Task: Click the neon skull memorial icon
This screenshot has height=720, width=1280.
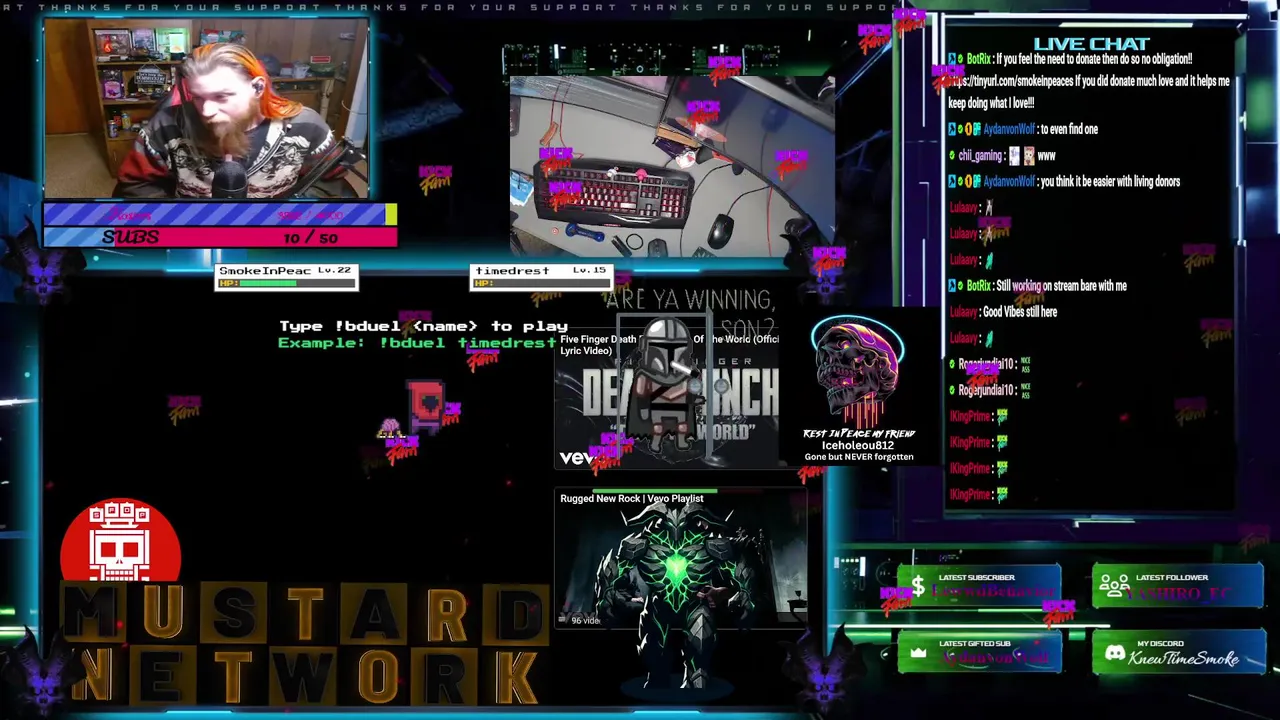Action: [x=858, y=372]
